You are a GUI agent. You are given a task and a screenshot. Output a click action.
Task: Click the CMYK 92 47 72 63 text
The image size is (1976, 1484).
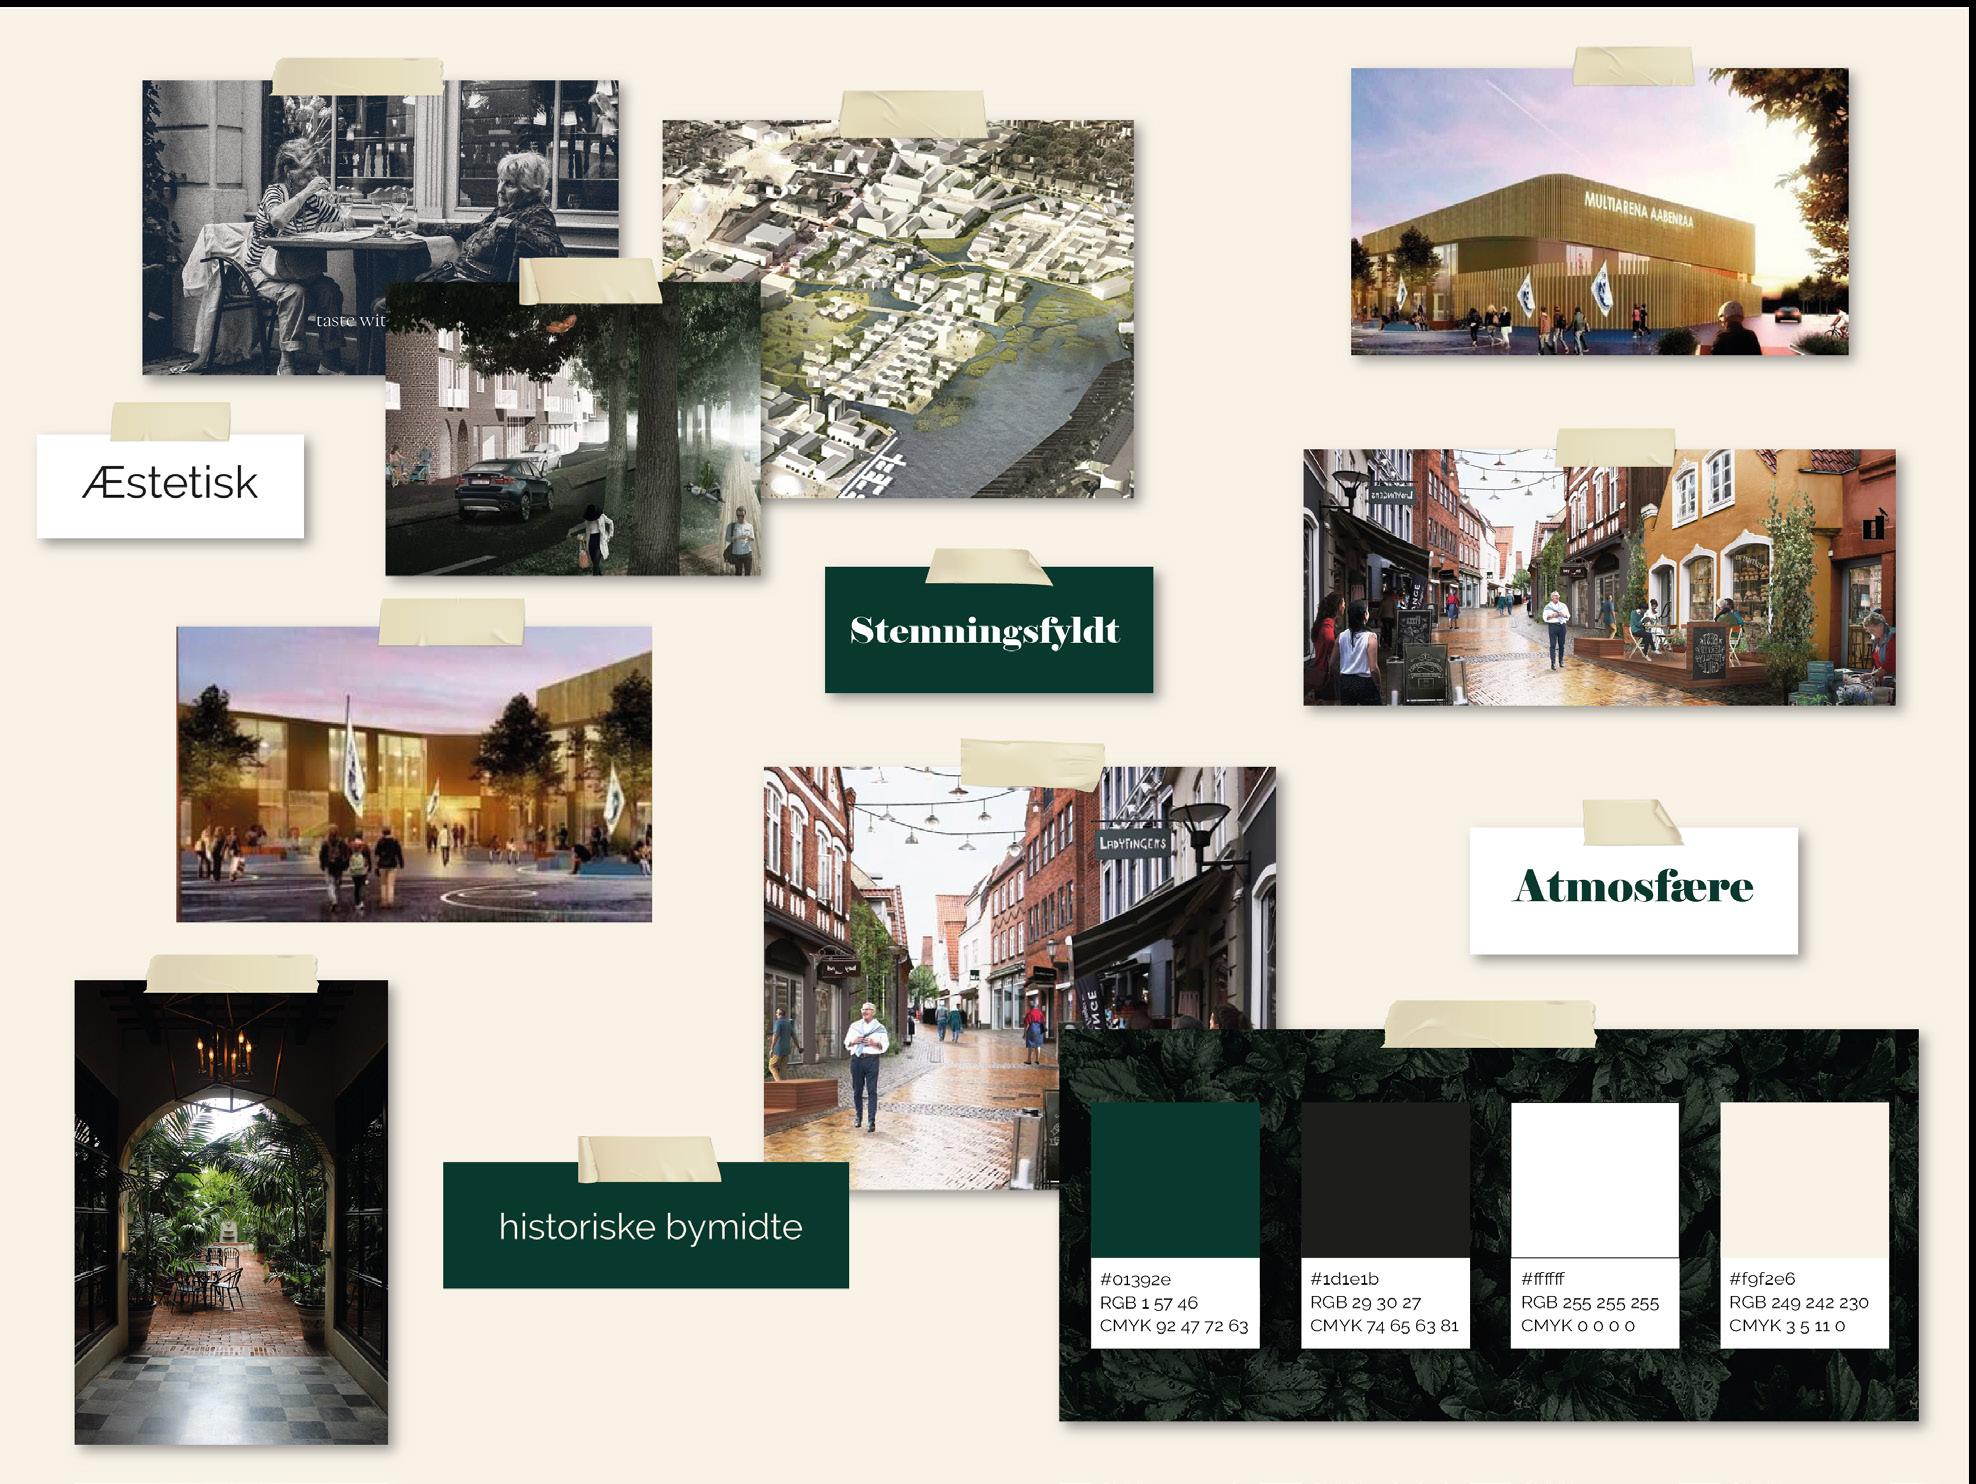point(1174,1326)
